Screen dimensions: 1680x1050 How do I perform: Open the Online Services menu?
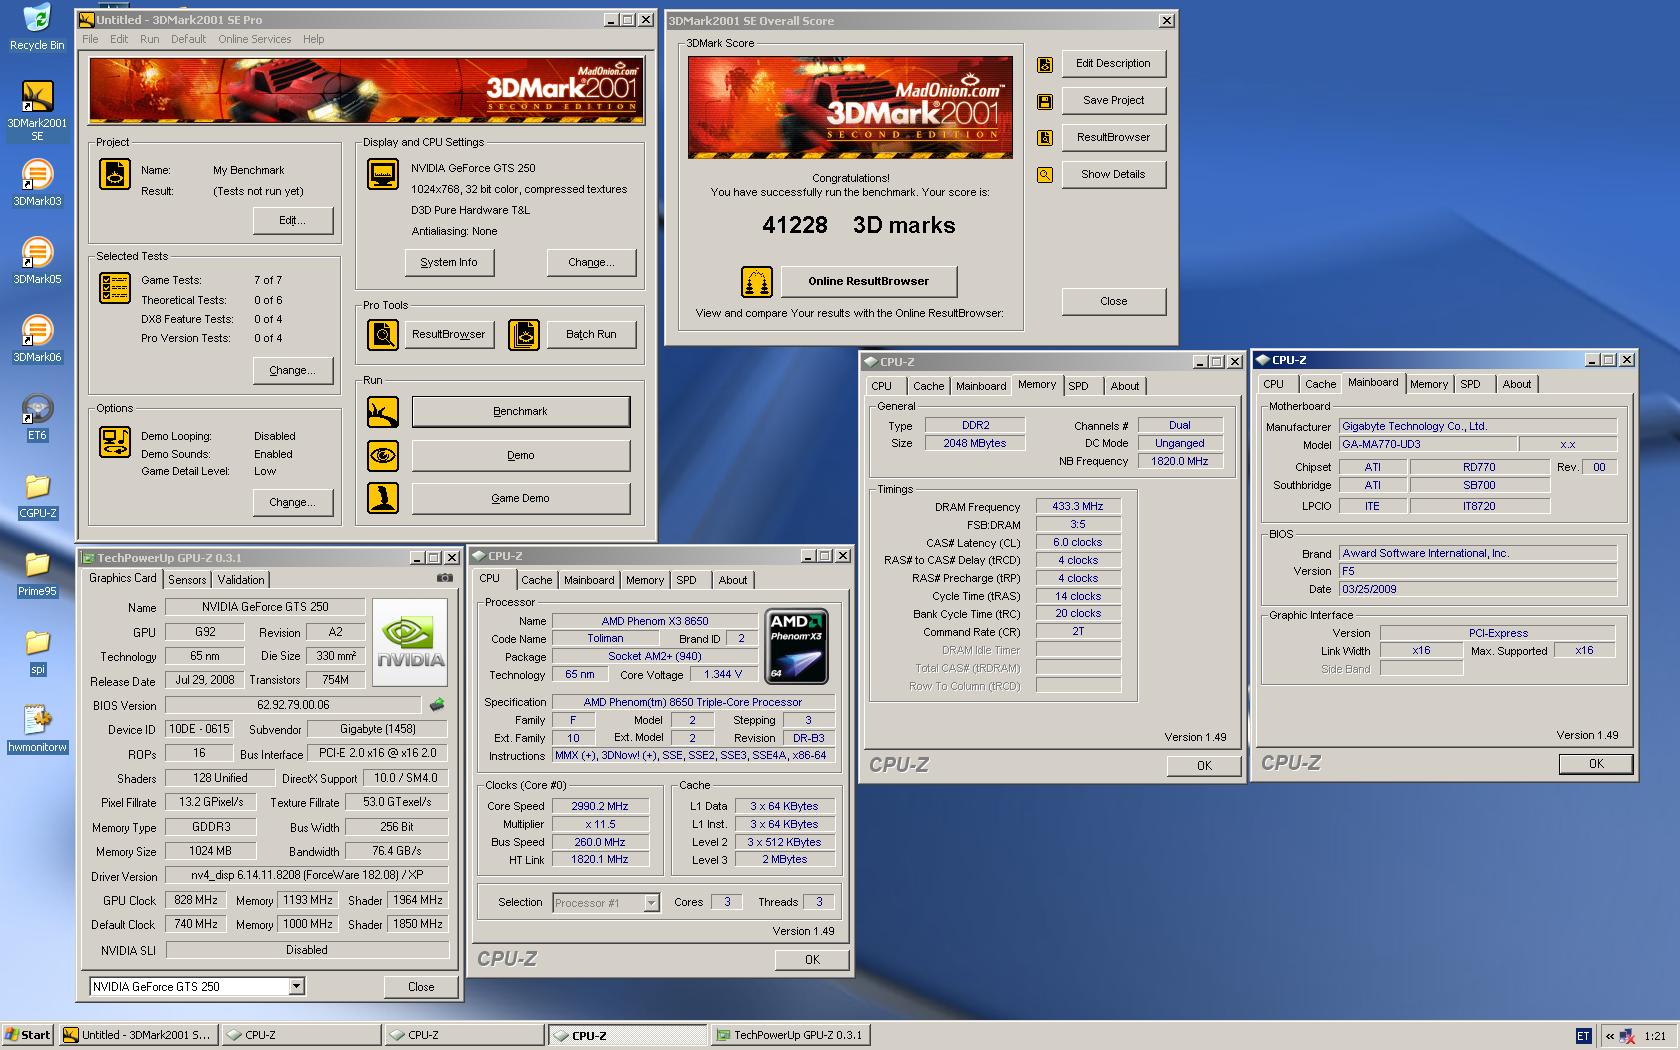click(x=255, y=39)
